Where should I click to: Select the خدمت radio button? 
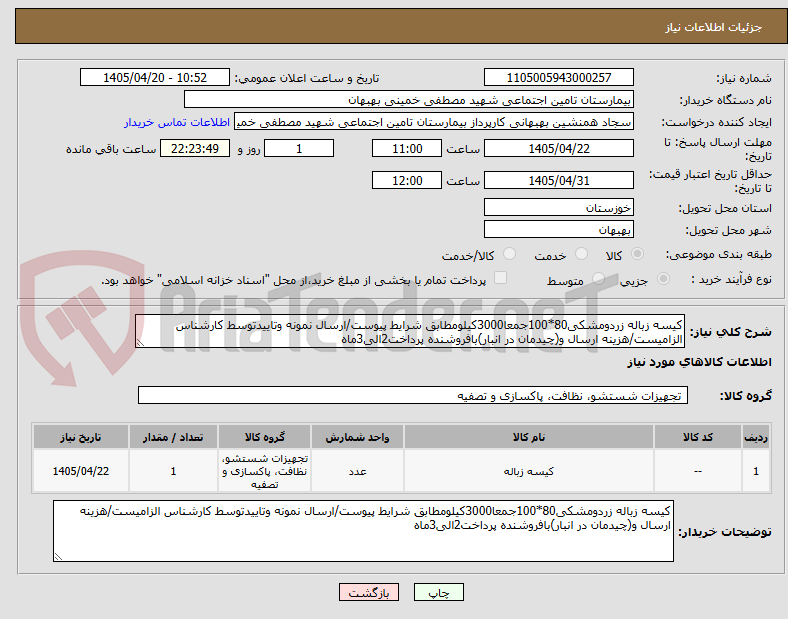[x=581, y=254]
